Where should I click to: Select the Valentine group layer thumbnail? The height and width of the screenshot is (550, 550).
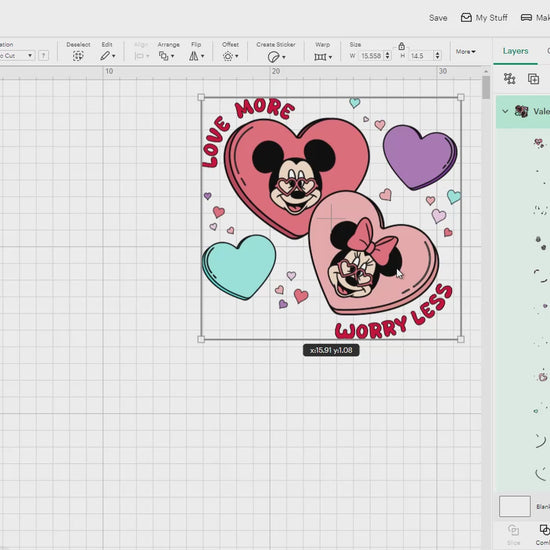[x=521, y=112]
